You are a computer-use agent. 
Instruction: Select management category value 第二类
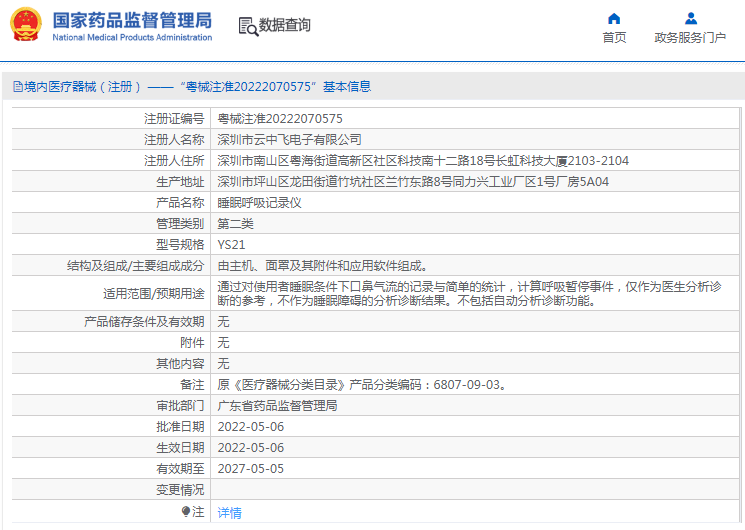(x=235, y=223)
